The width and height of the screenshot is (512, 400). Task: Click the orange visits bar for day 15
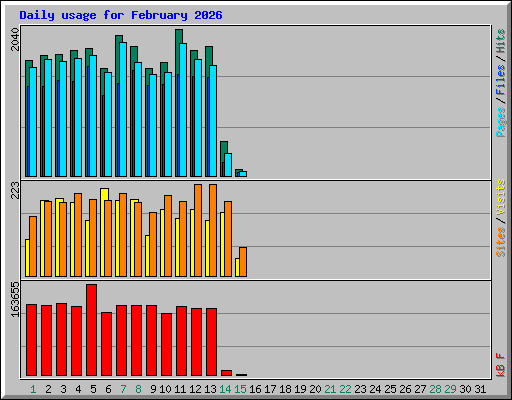pos(243,262)
